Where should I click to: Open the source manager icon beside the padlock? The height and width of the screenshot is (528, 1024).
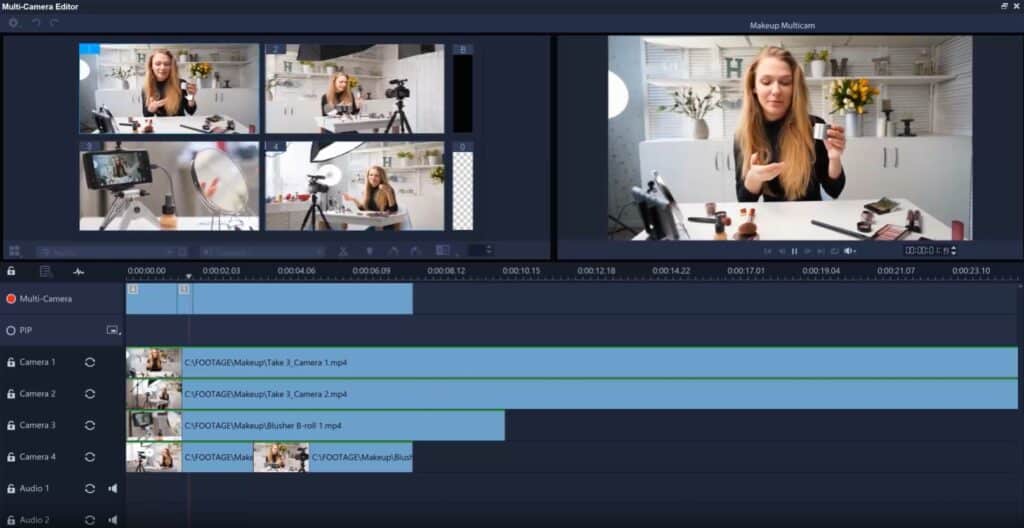coord(46,271)
